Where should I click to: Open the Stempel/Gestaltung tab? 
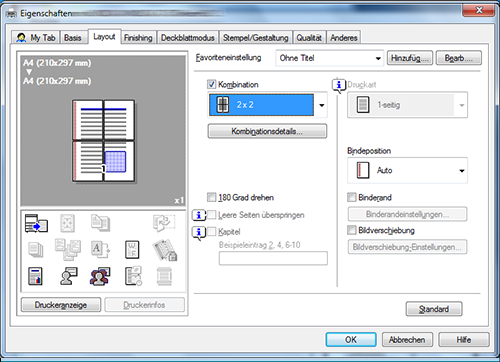point(255,38)
